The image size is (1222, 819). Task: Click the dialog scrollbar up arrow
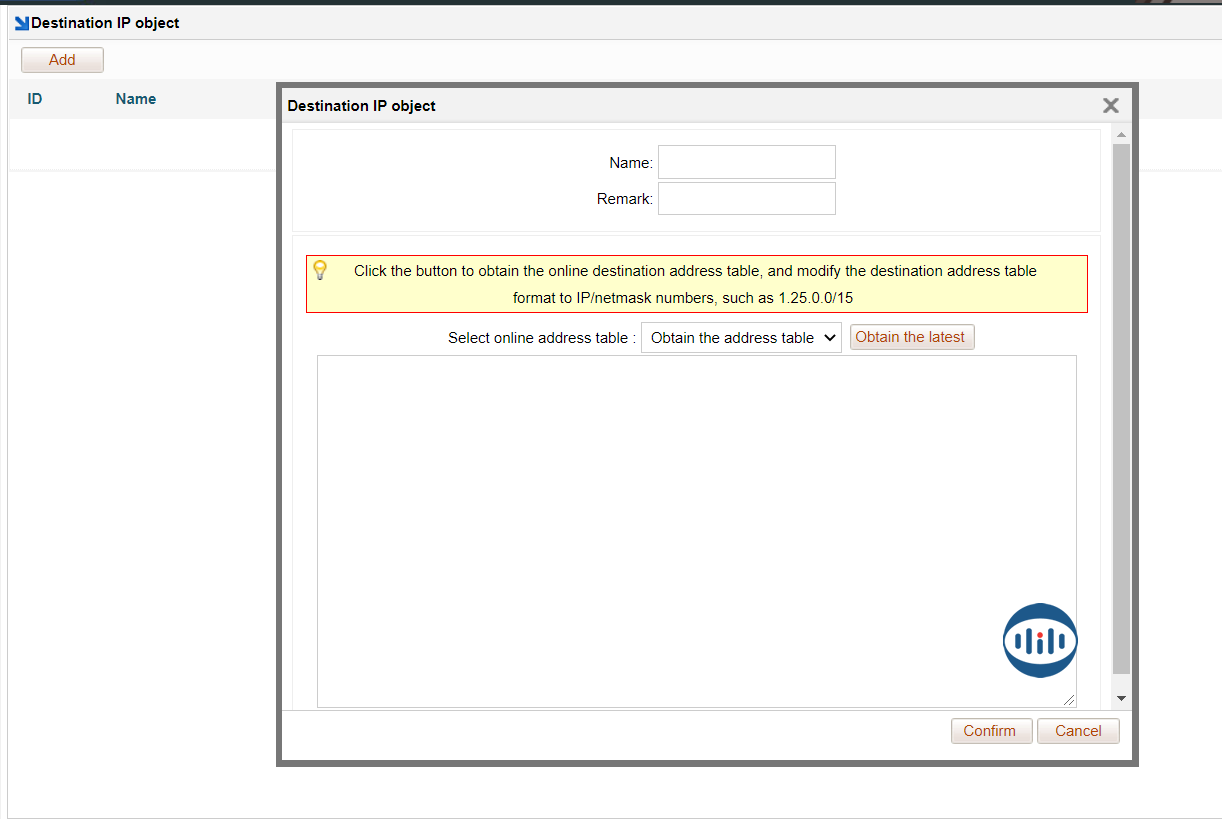coord(1121,135)
